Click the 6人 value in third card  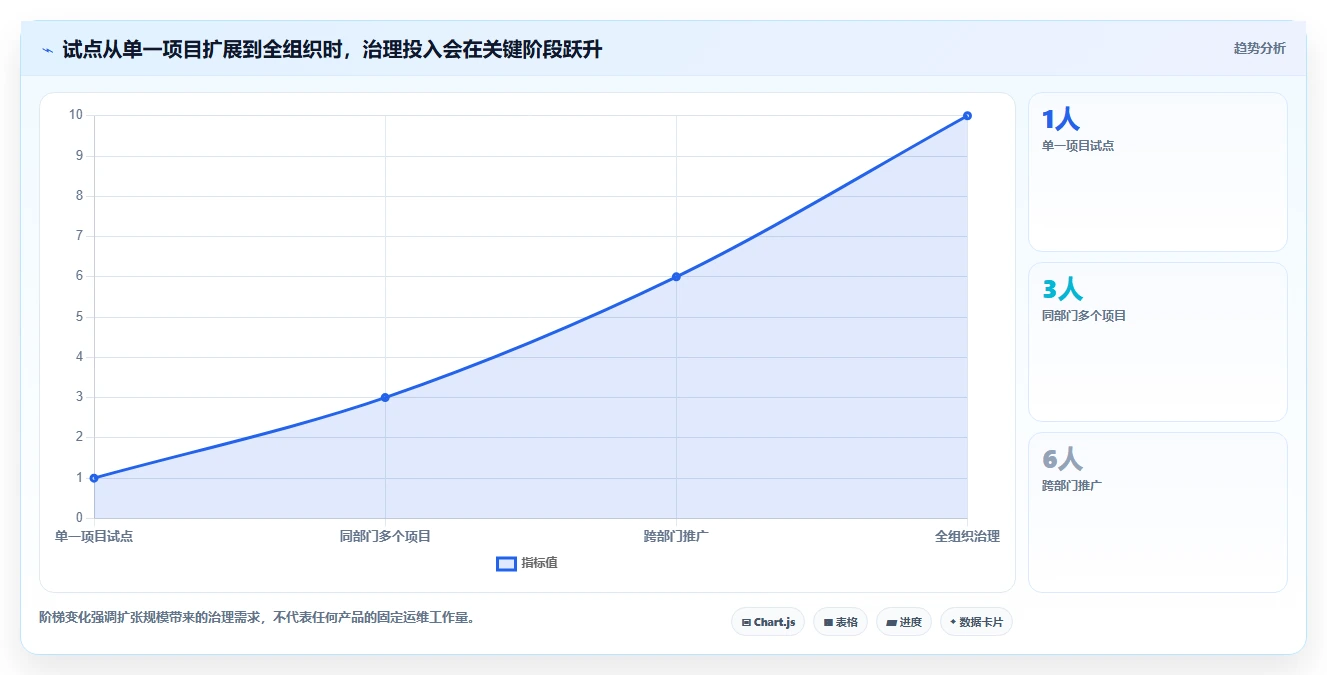(x=1062, y=460)
